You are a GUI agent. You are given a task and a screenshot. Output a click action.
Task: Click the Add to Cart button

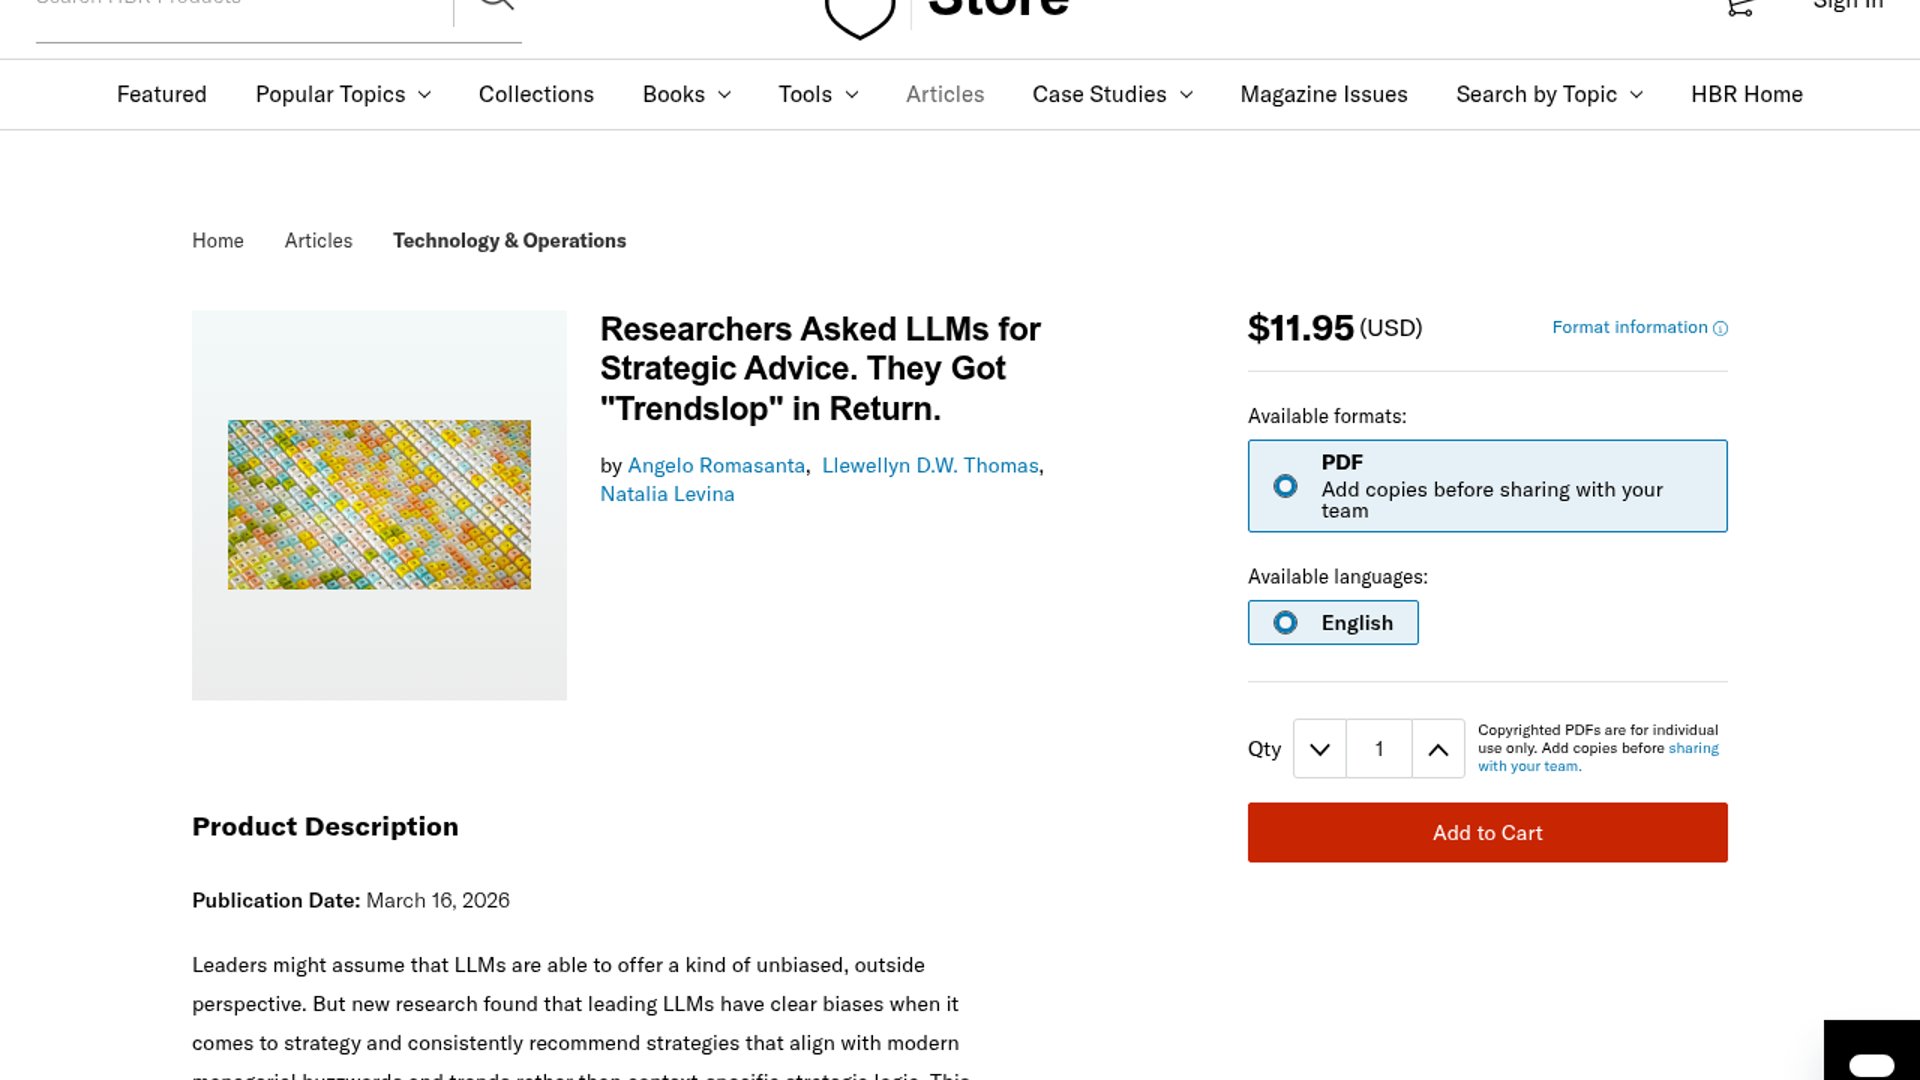(x=1487, y=832)
